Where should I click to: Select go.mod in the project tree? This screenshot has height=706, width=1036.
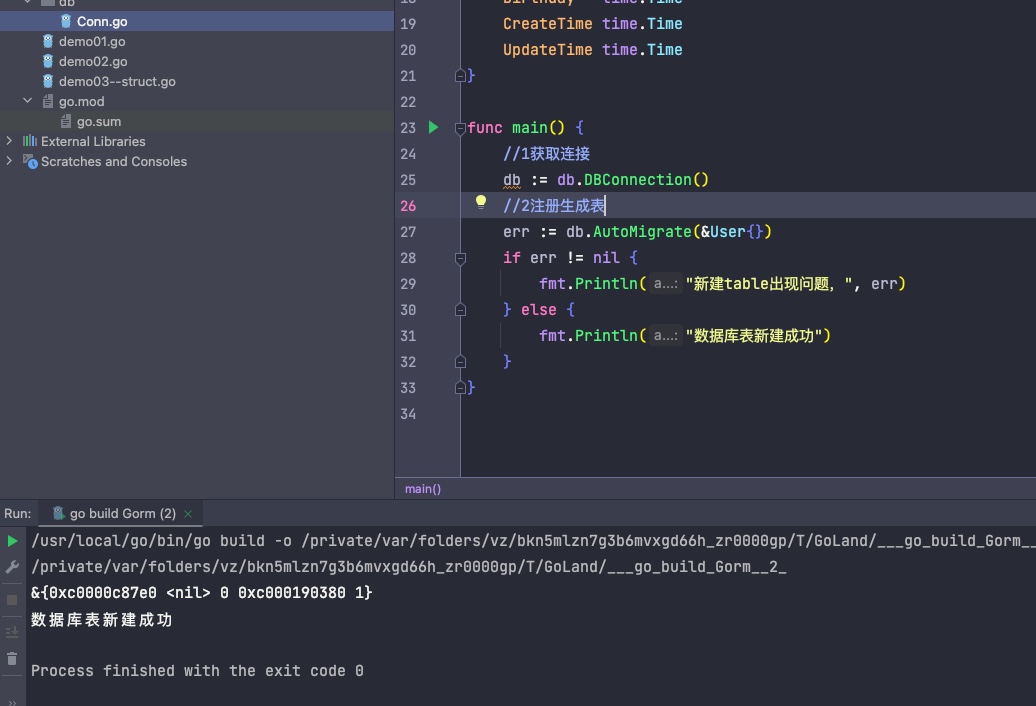coord(81,101)
